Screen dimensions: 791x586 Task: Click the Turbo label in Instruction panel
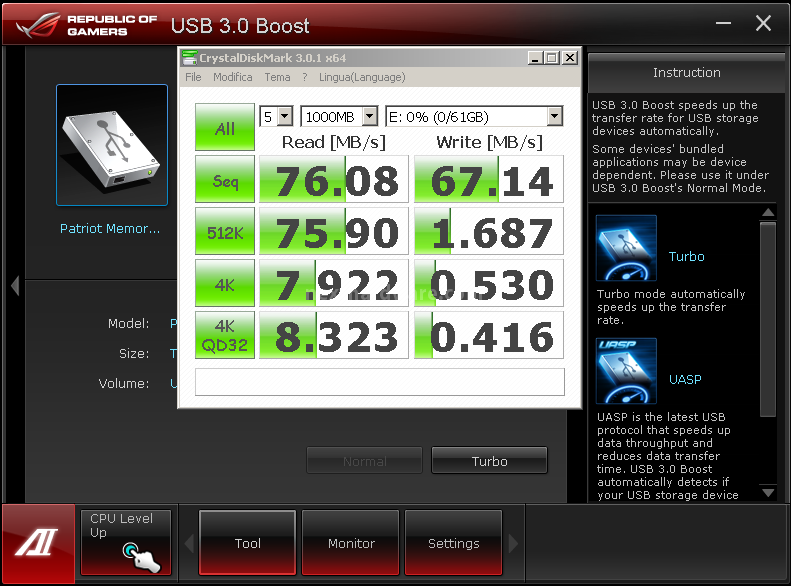(687, 256)
